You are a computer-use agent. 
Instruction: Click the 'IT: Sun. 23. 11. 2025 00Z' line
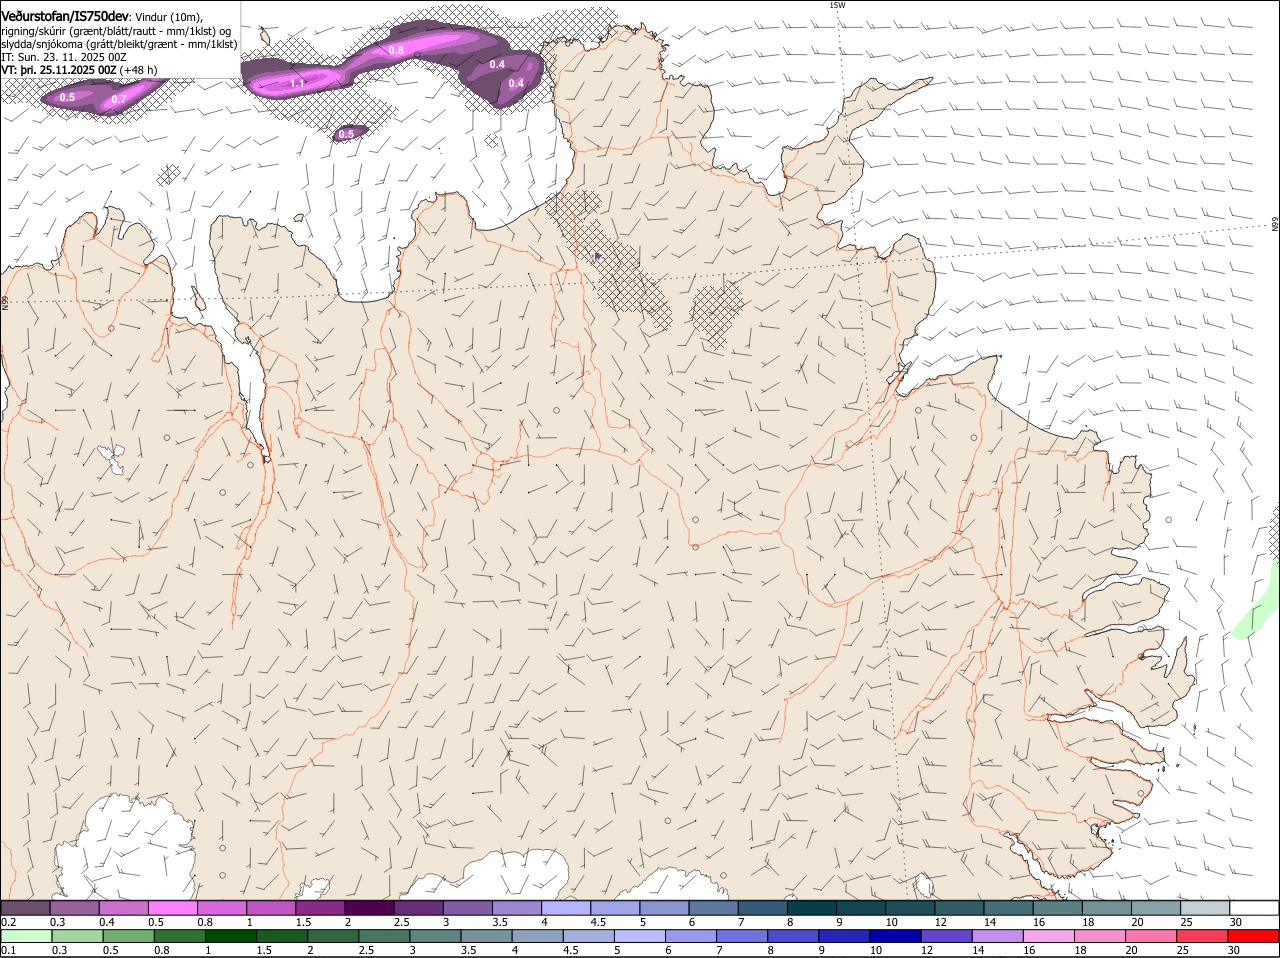click(x=63, y=57)
